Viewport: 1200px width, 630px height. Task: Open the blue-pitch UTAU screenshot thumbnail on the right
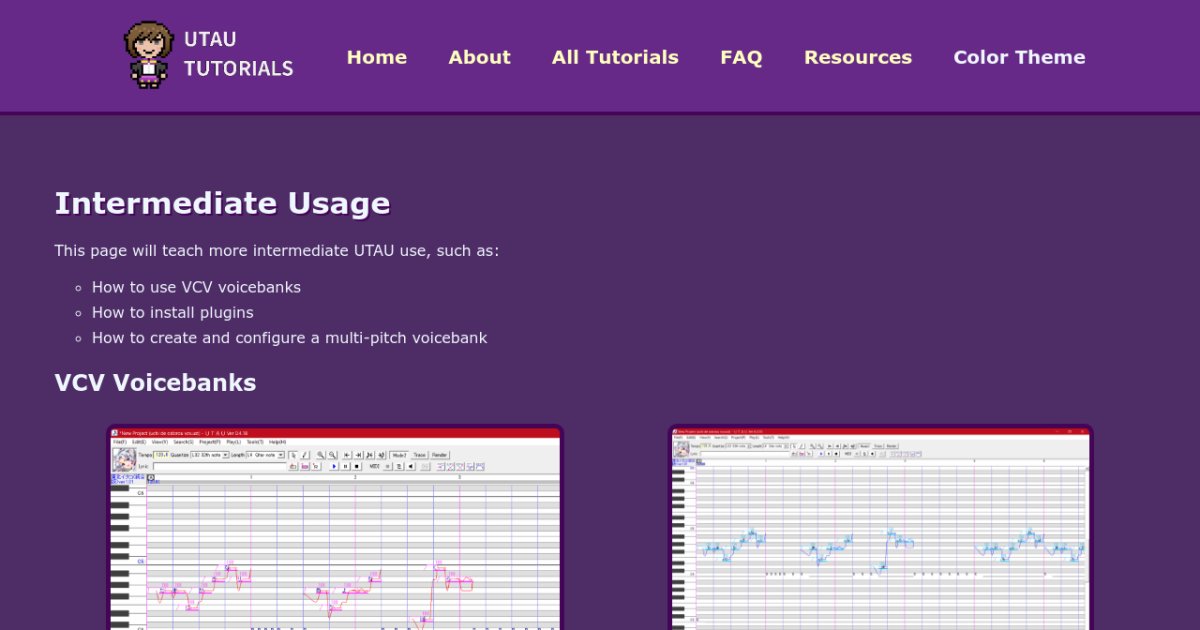(x=880, y=527)
